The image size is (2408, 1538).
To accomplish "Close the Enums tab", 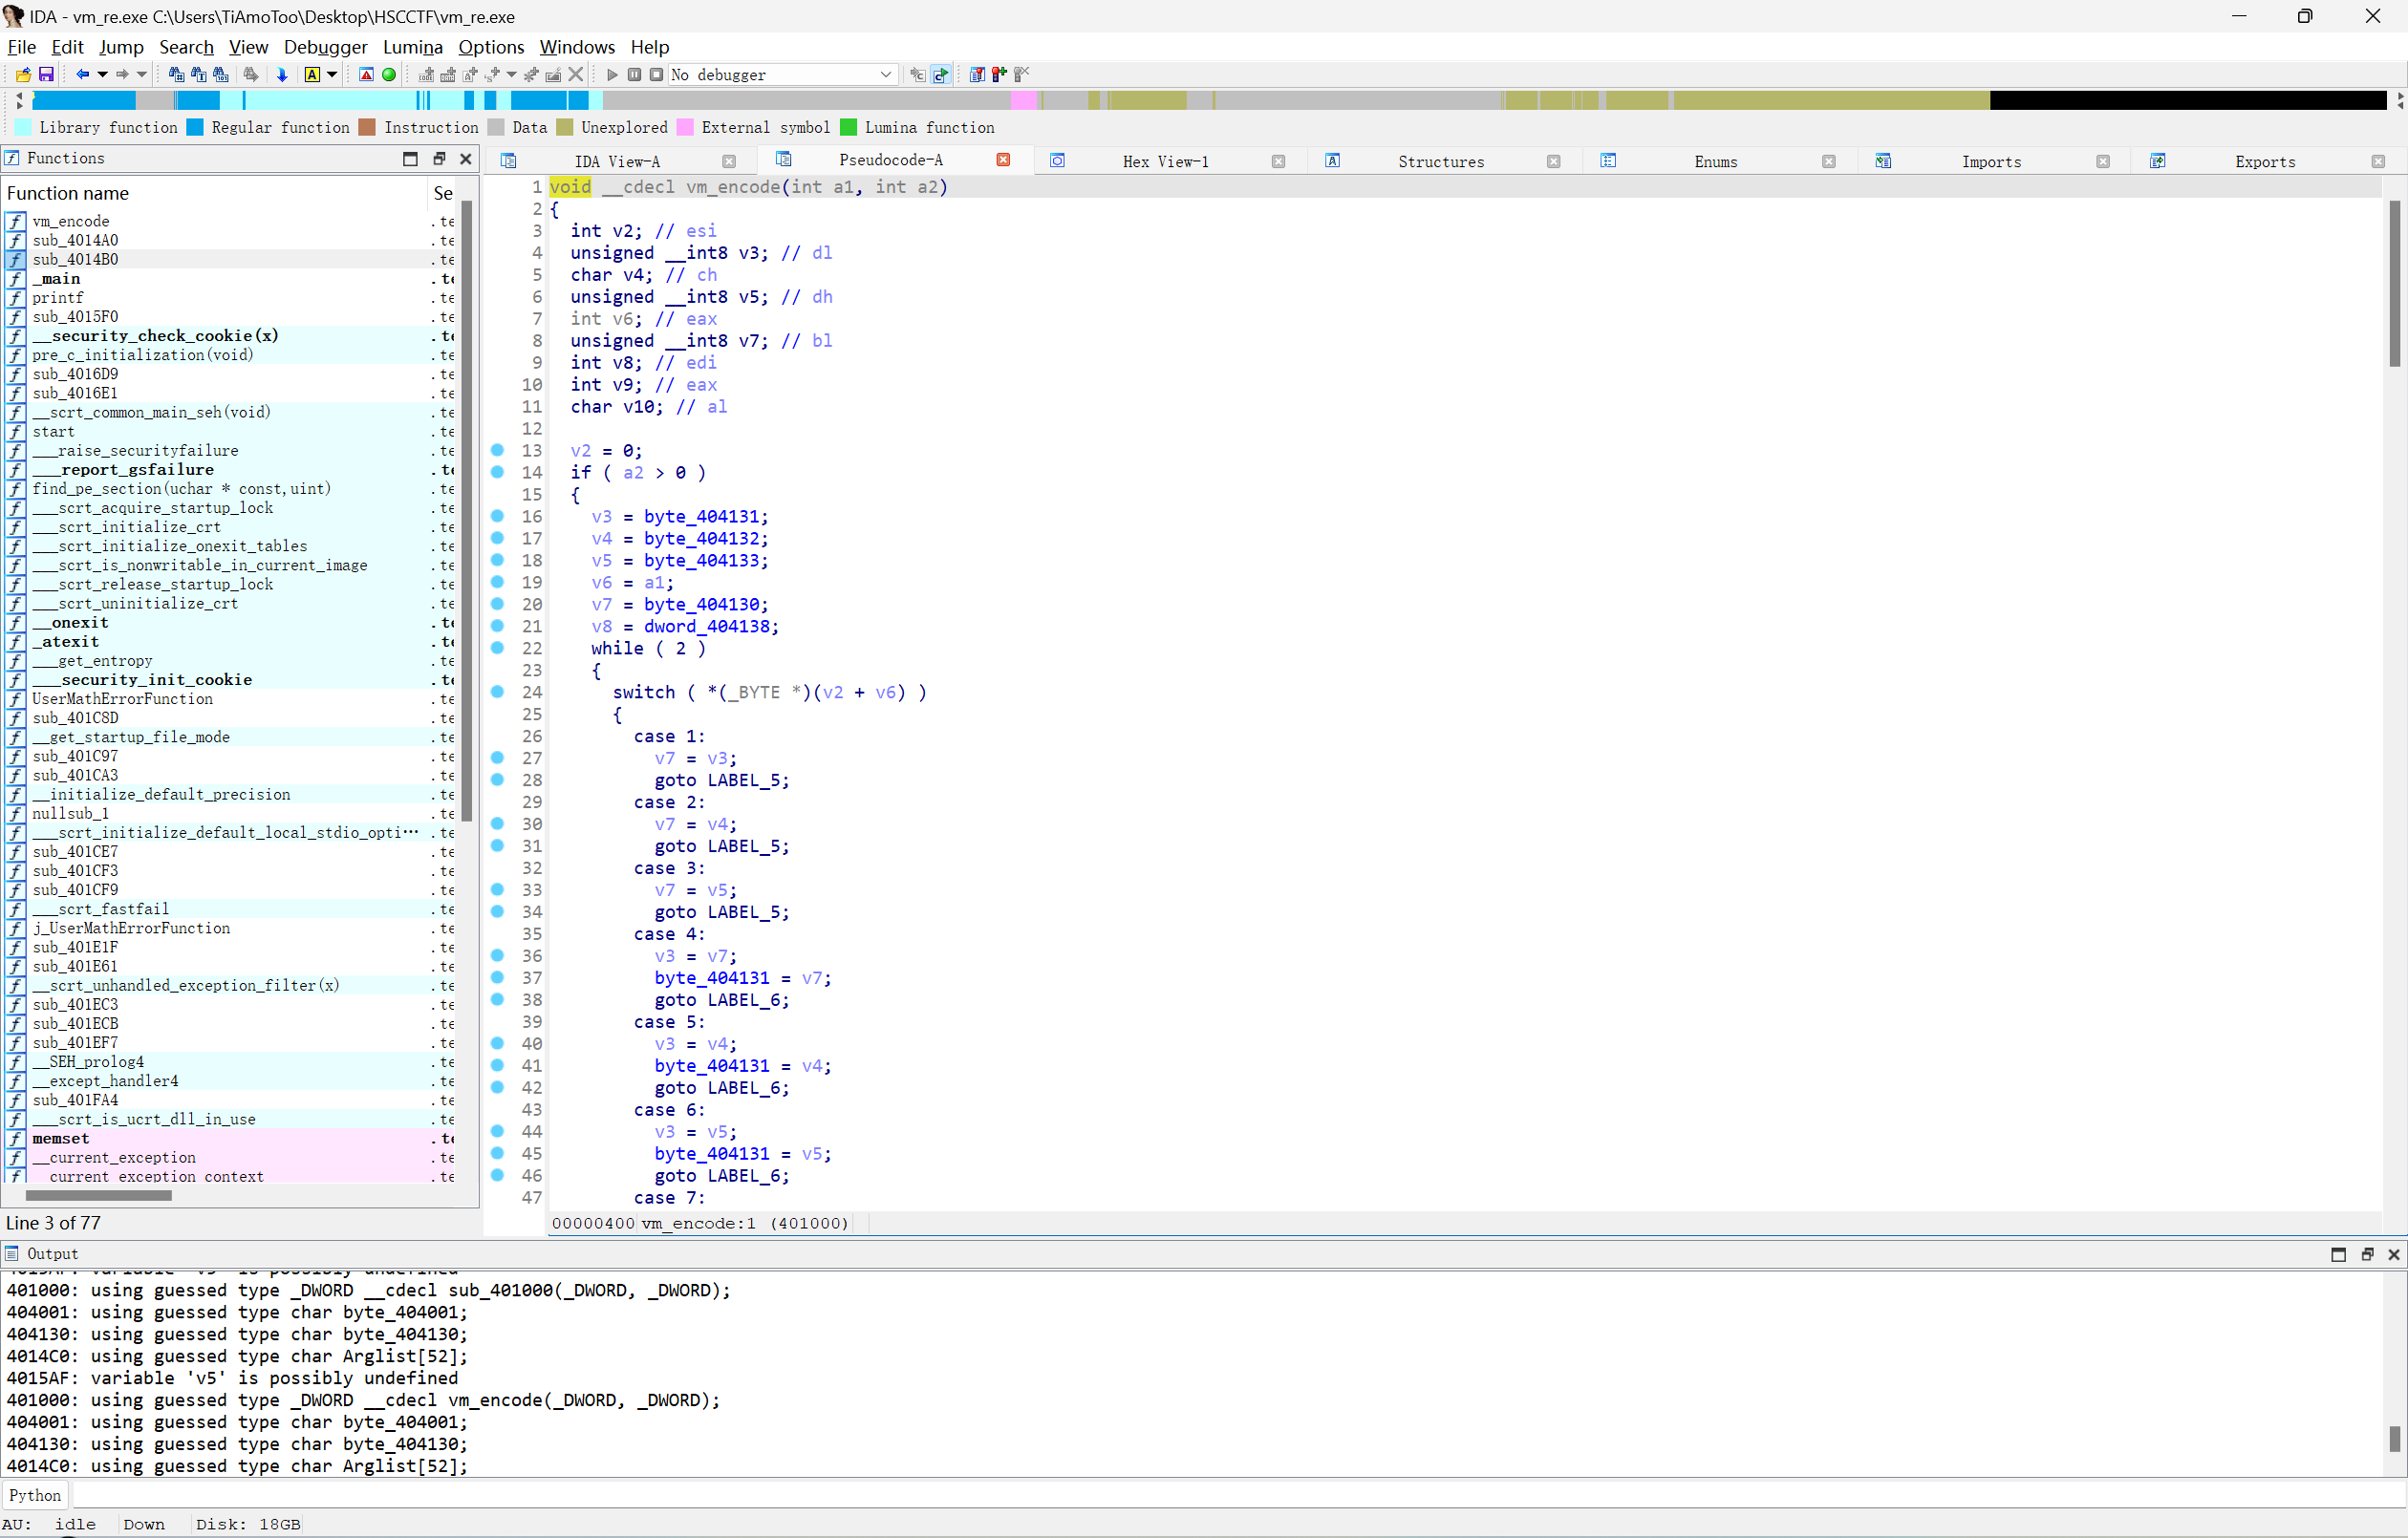I will coord(1828,161).
